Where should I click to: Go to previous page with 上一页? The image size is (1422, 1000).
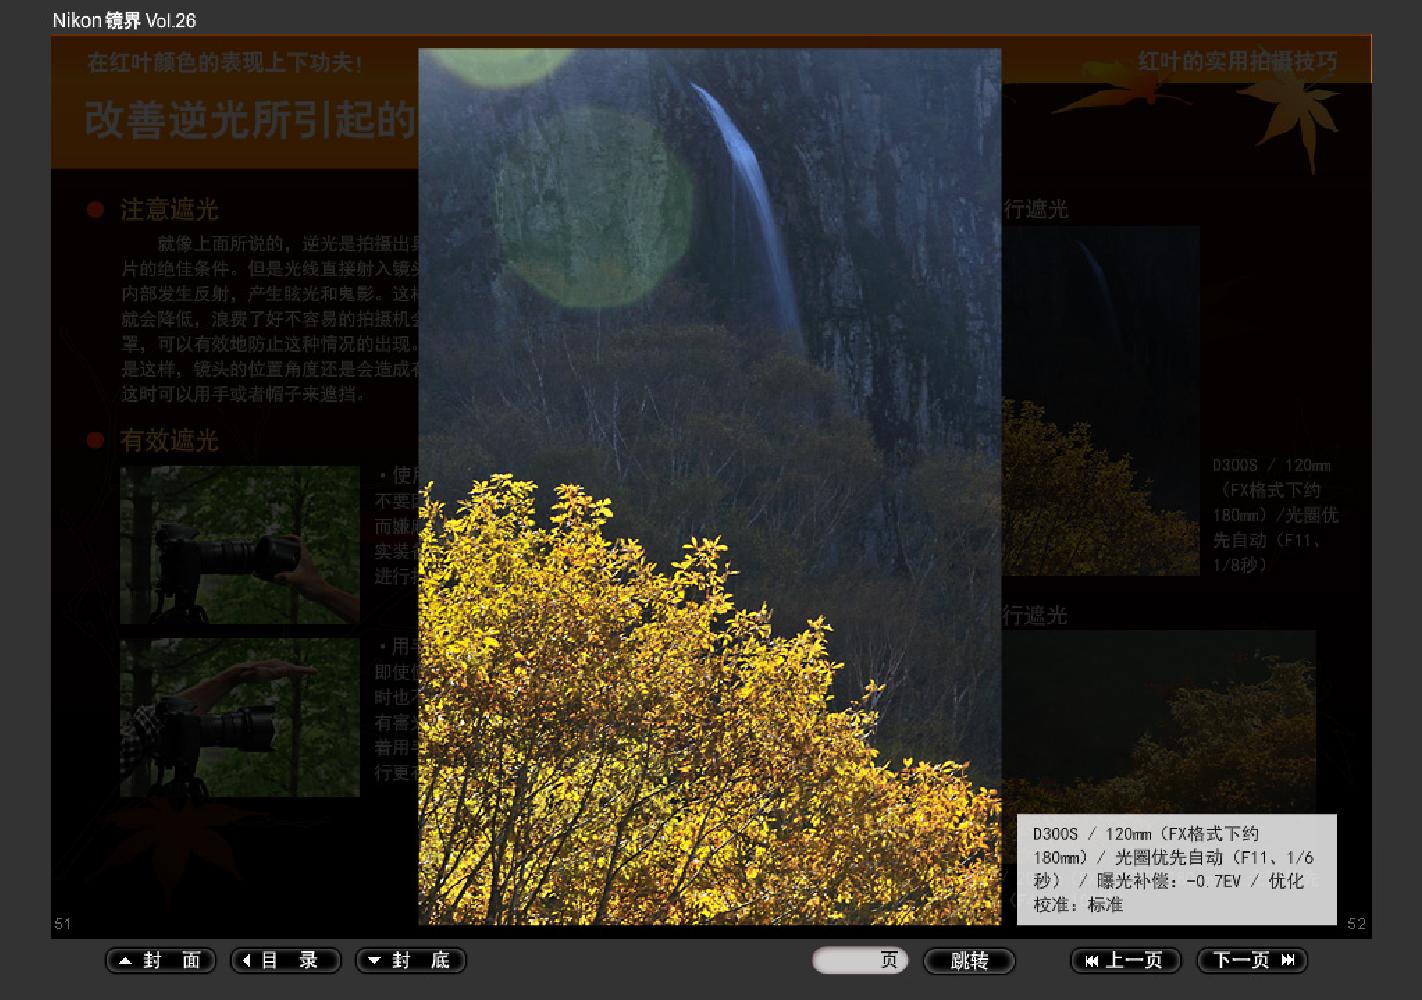[x=1126, y=961]
